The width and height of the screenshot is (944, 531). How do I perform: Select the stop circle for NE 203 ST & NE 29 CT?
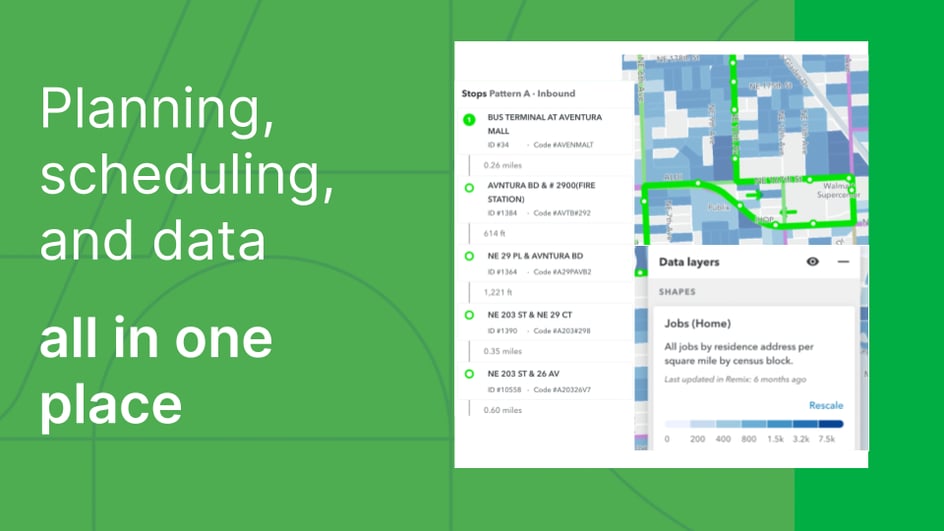tap(469, 315)
